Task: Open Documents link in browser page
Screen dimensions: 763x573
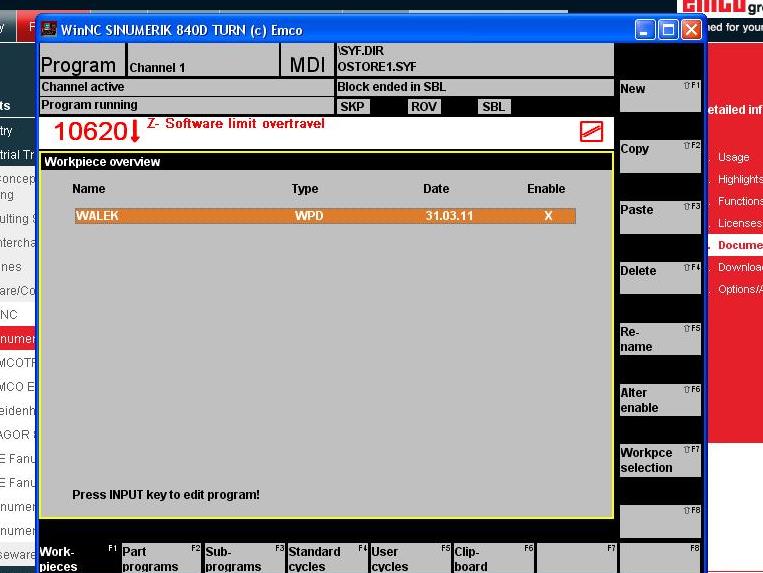Action: [x=740, y=245]
